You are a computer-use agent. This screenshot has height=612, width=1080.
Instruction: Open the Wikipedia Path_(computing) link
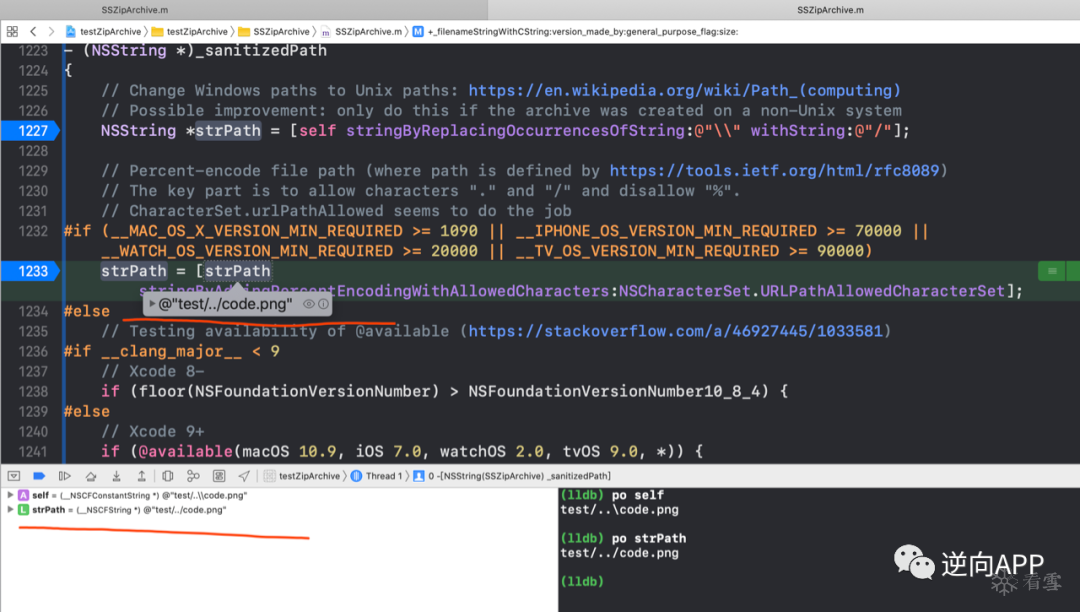(x=684, y=91)
